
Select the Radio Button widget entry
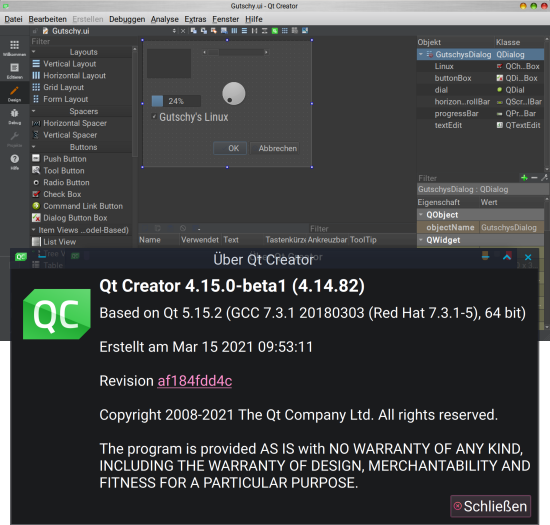[x=61, y=182]
